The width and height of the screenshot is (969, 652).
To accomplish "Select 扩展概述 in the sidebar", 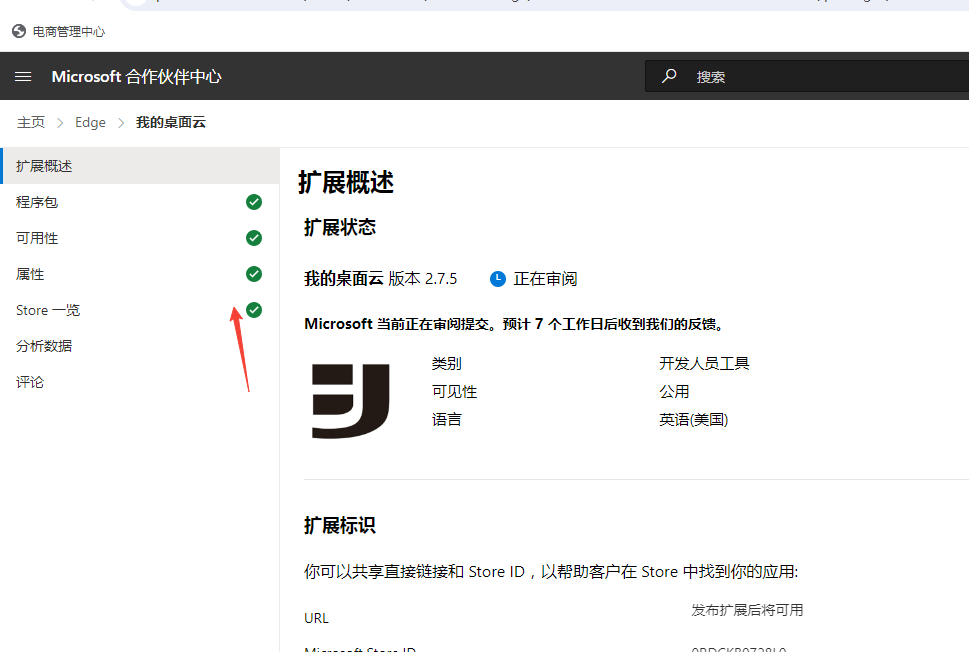I will 140,166.
